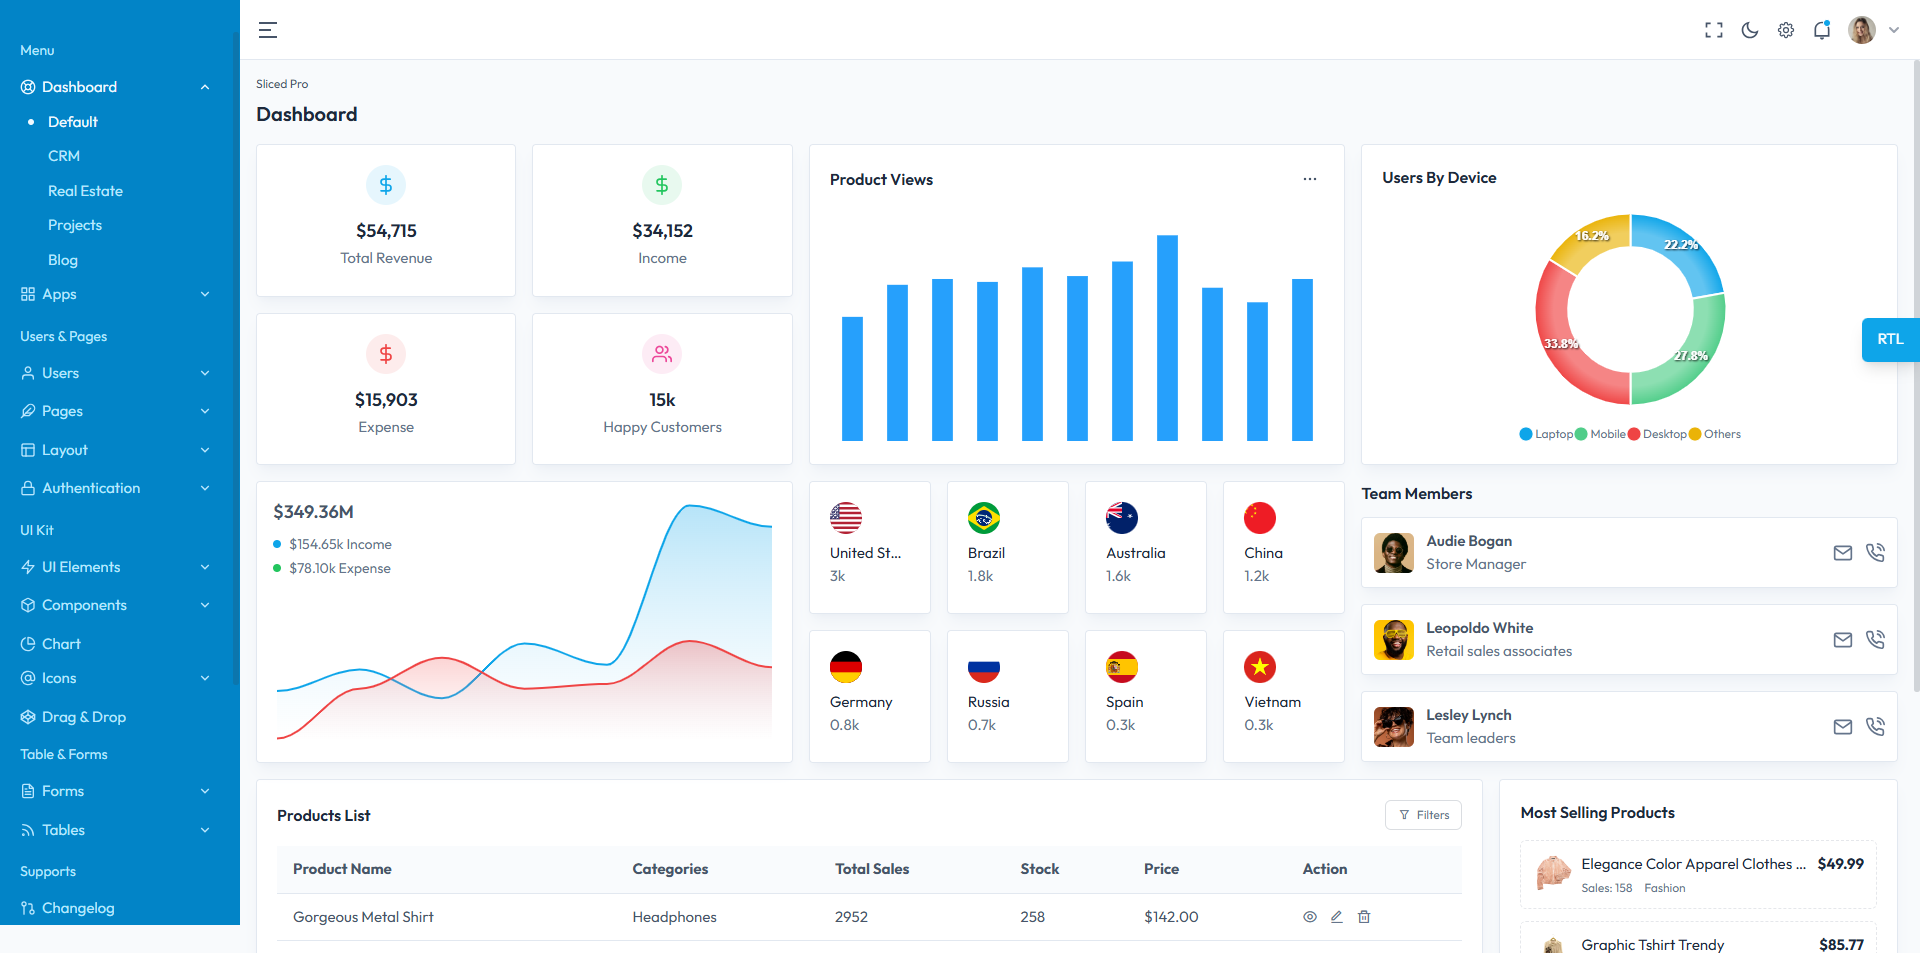1920x953 pixels.
Task: Click mail icon for Audie Bogan
Action: 1842,553
